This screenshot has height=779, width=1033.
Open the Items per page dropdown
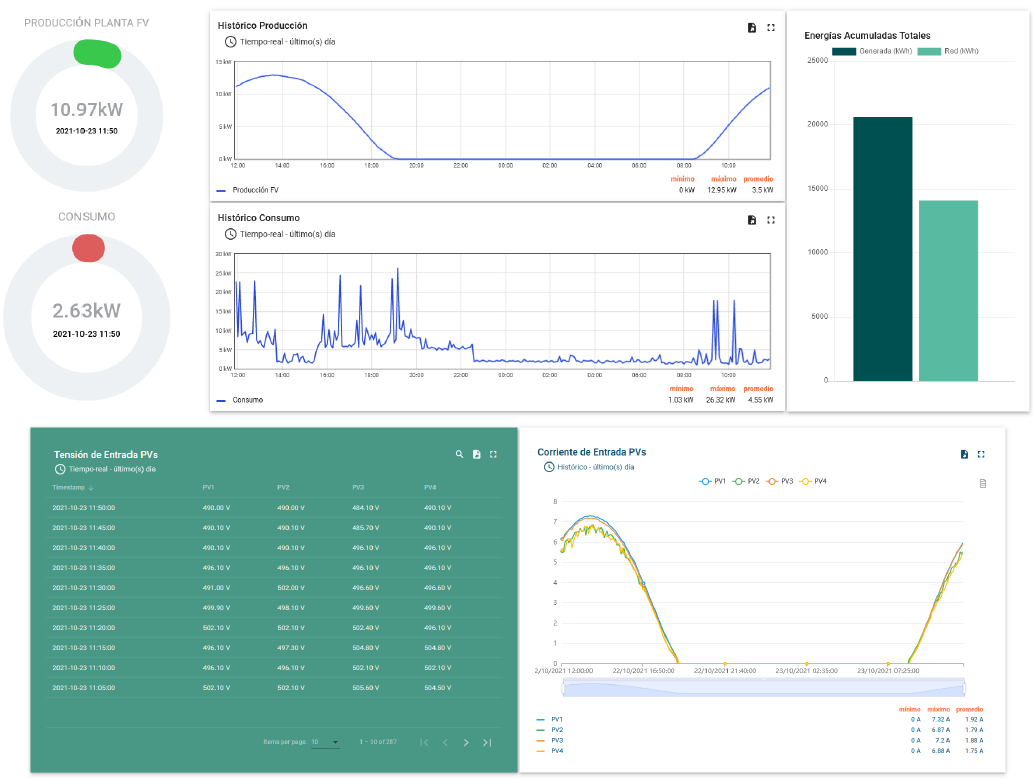point(325,742)
